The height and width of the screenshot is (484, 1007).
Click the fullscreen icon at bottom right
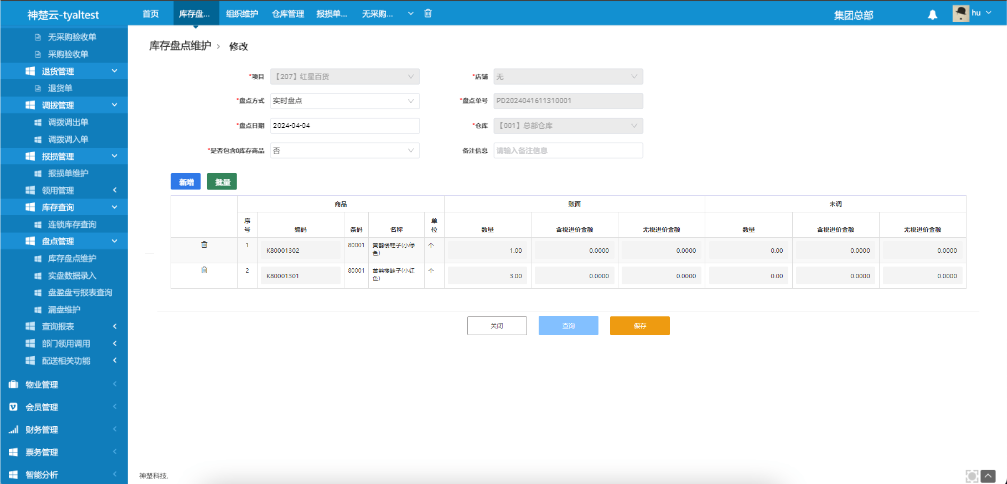(x=970, y=476)
